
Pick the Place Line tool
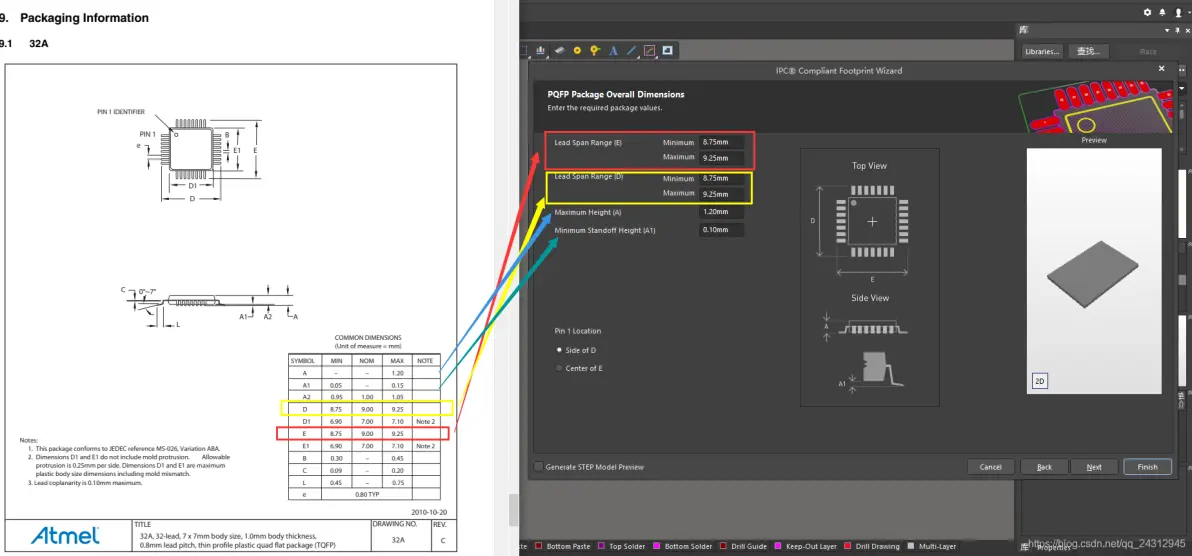pos(631,51)
